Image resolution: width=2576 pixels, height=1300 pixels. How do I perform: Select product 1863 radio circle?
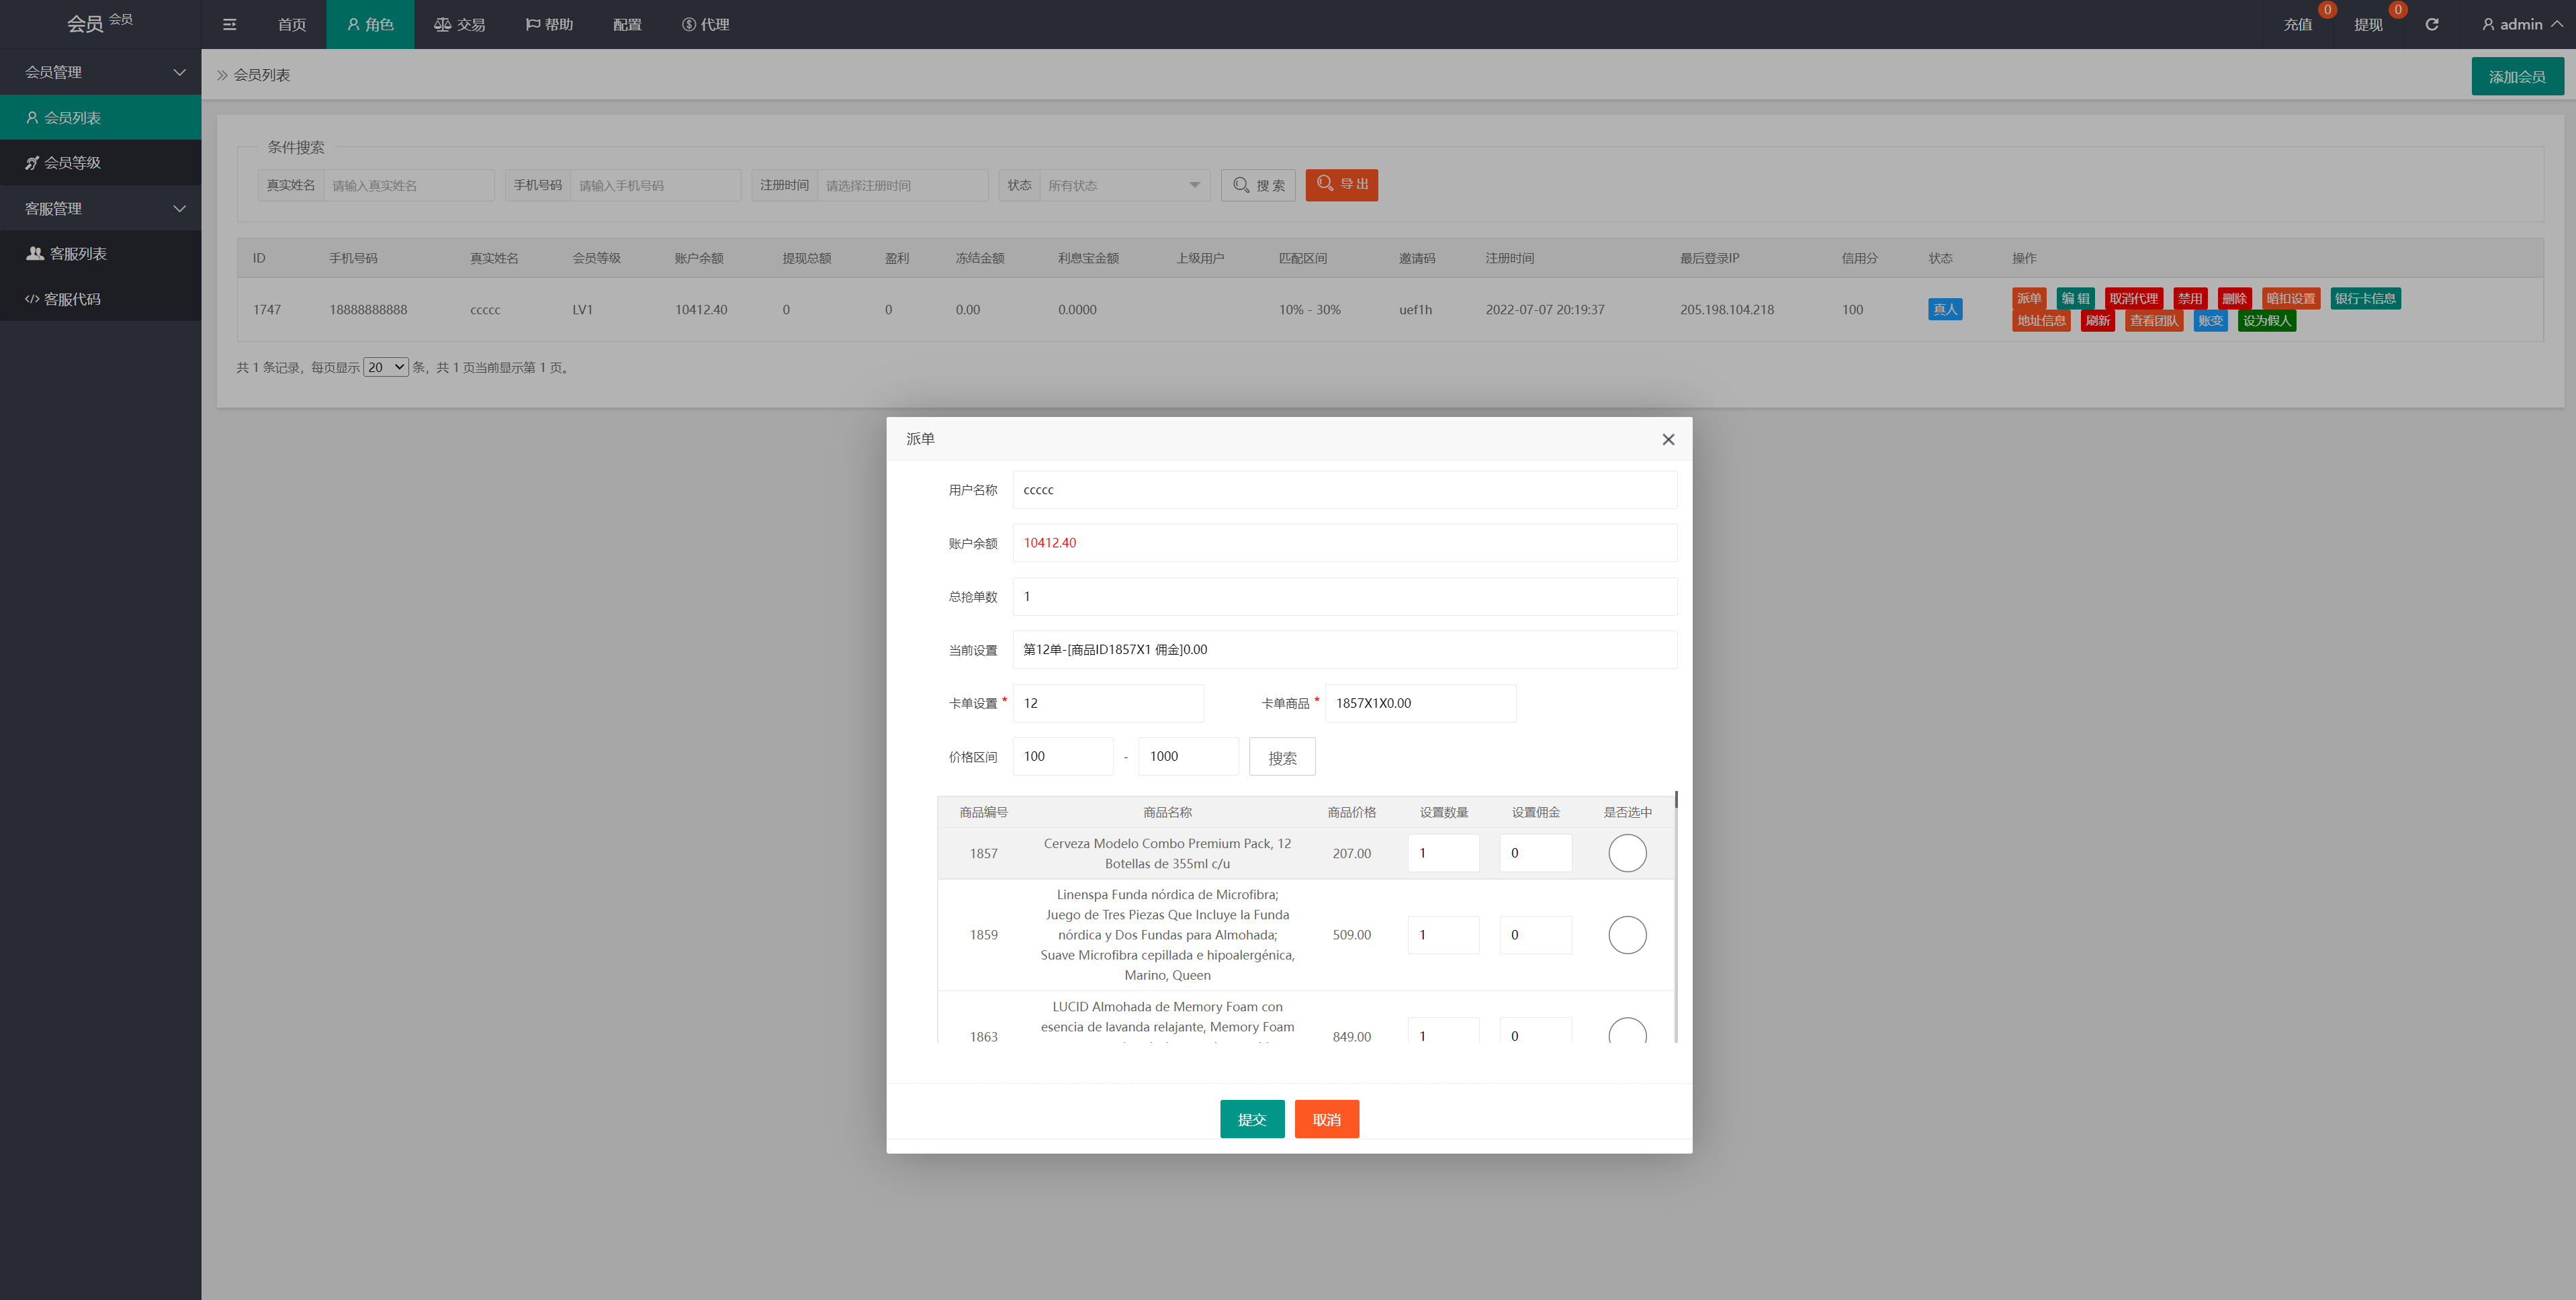(1626, 1032)
